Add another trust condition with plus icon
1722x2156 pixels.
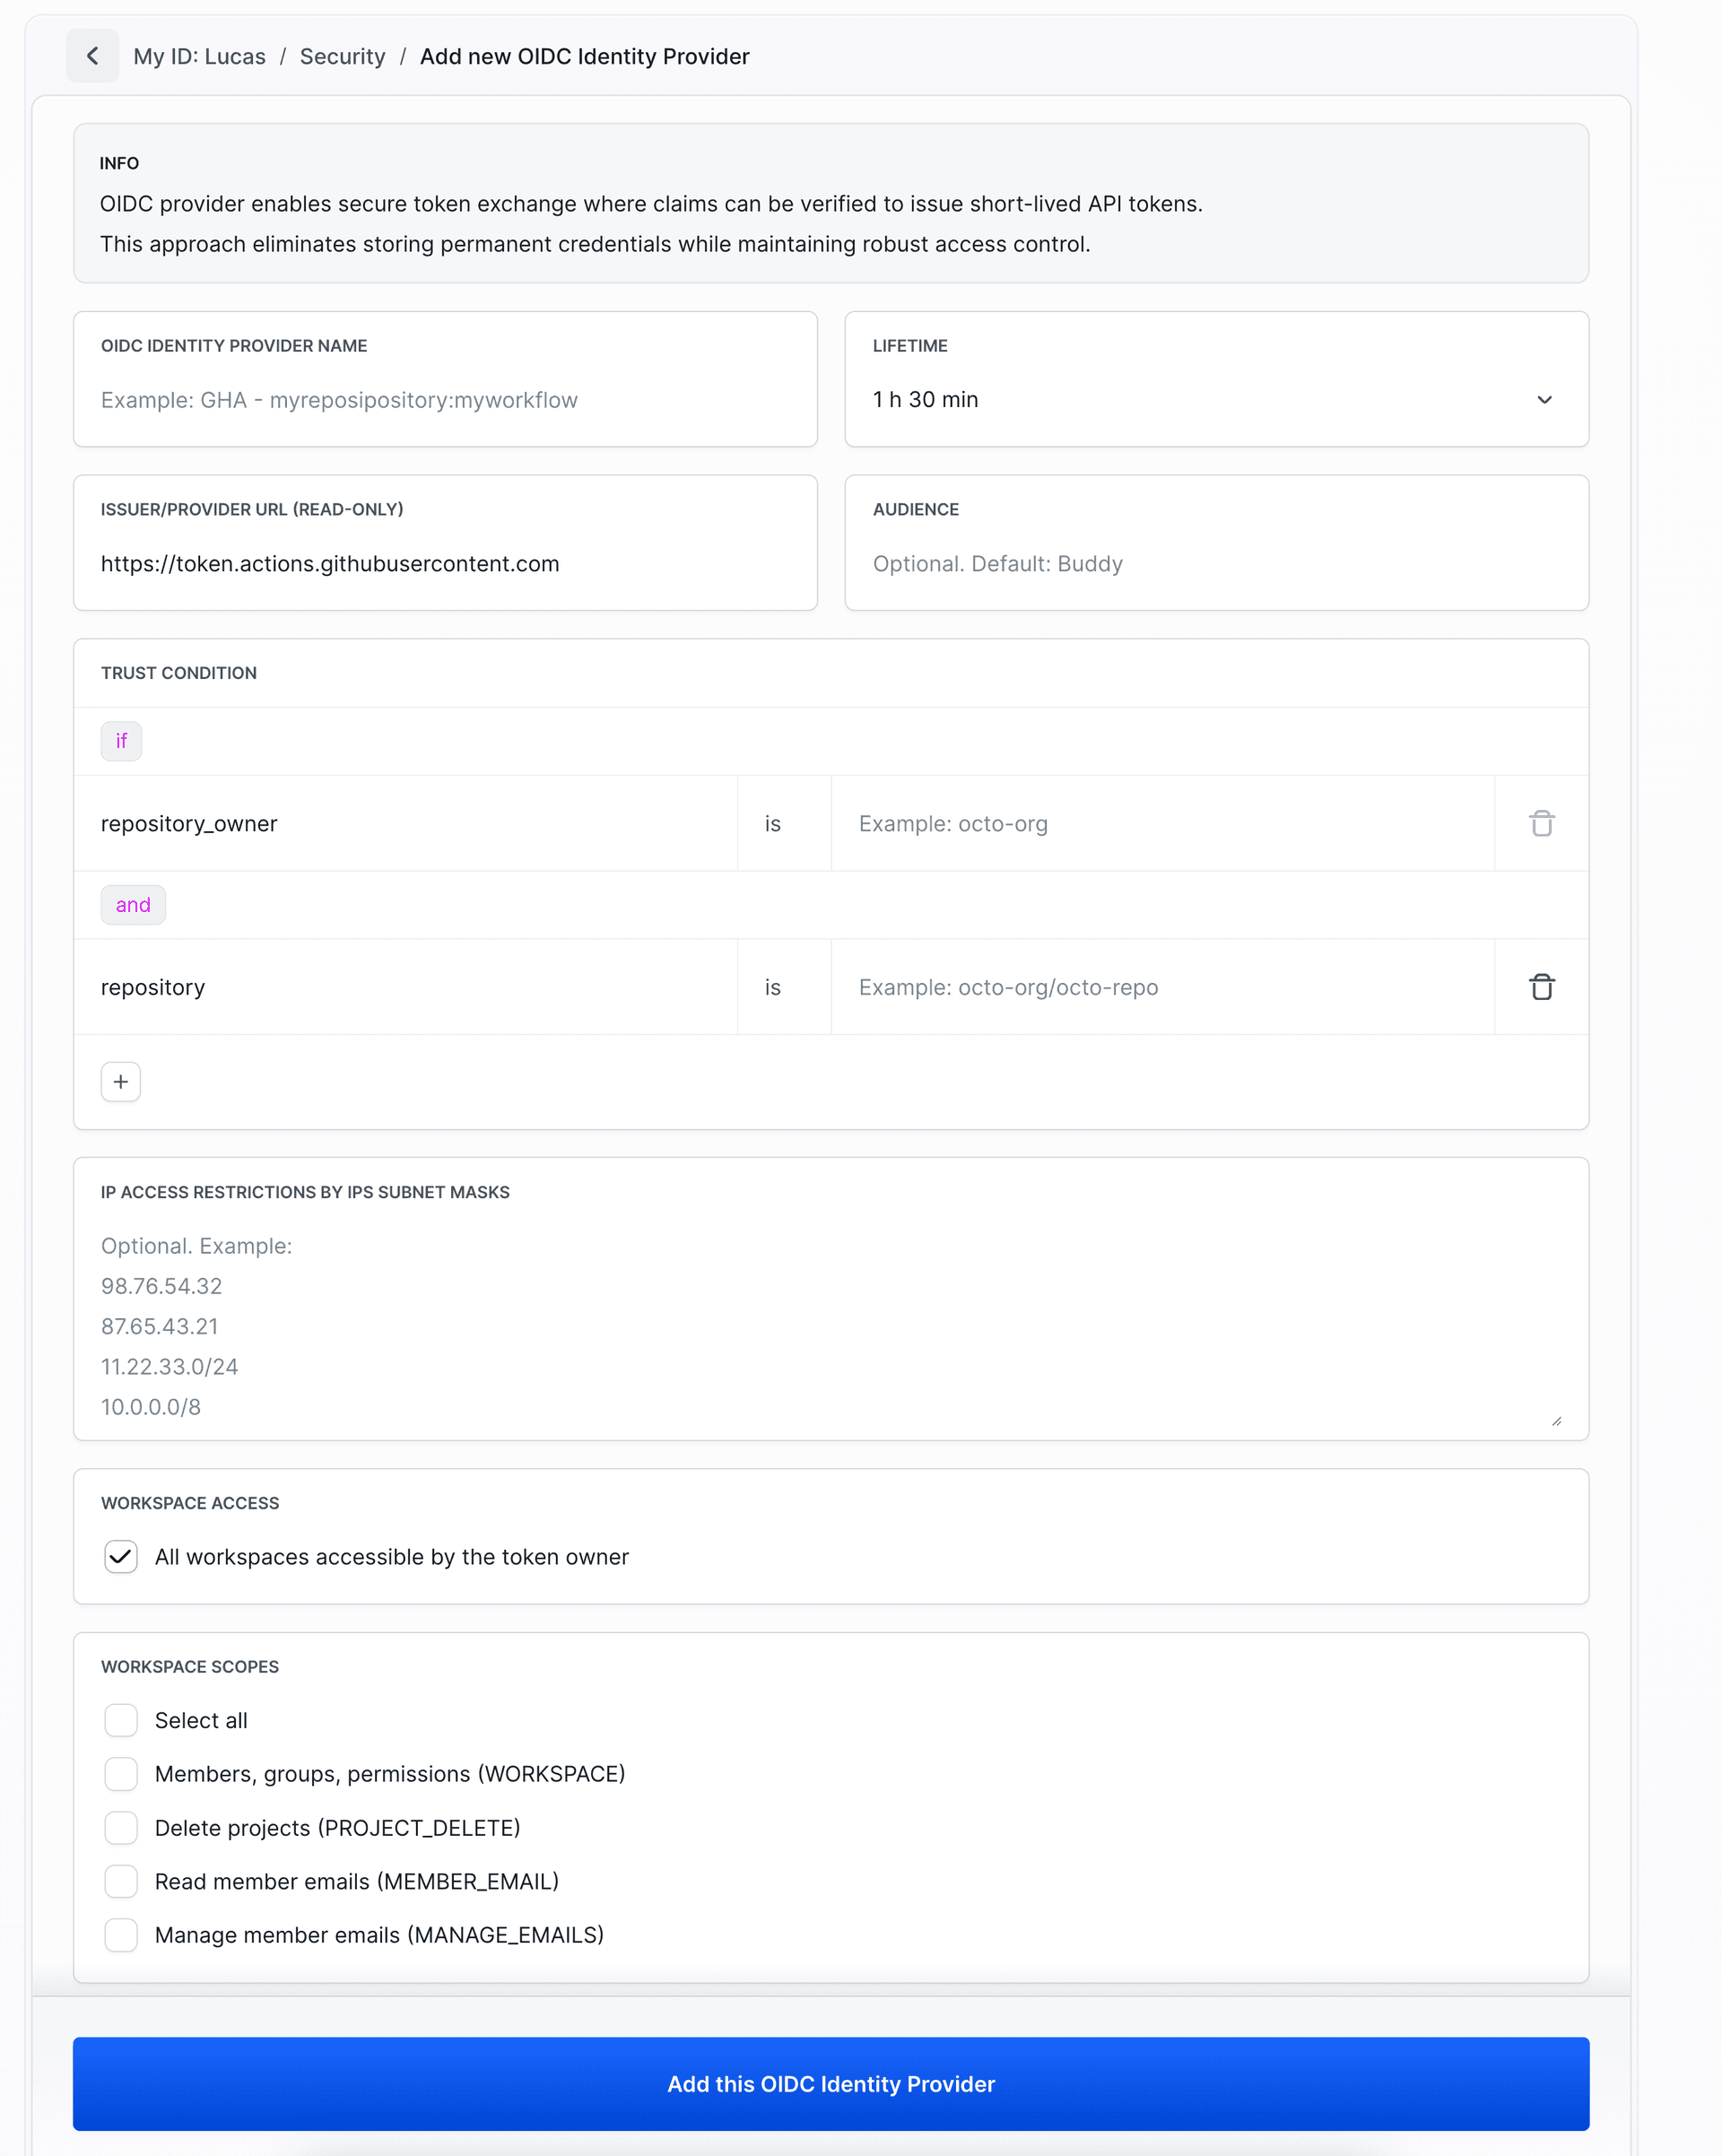[x=120, y=1081]
